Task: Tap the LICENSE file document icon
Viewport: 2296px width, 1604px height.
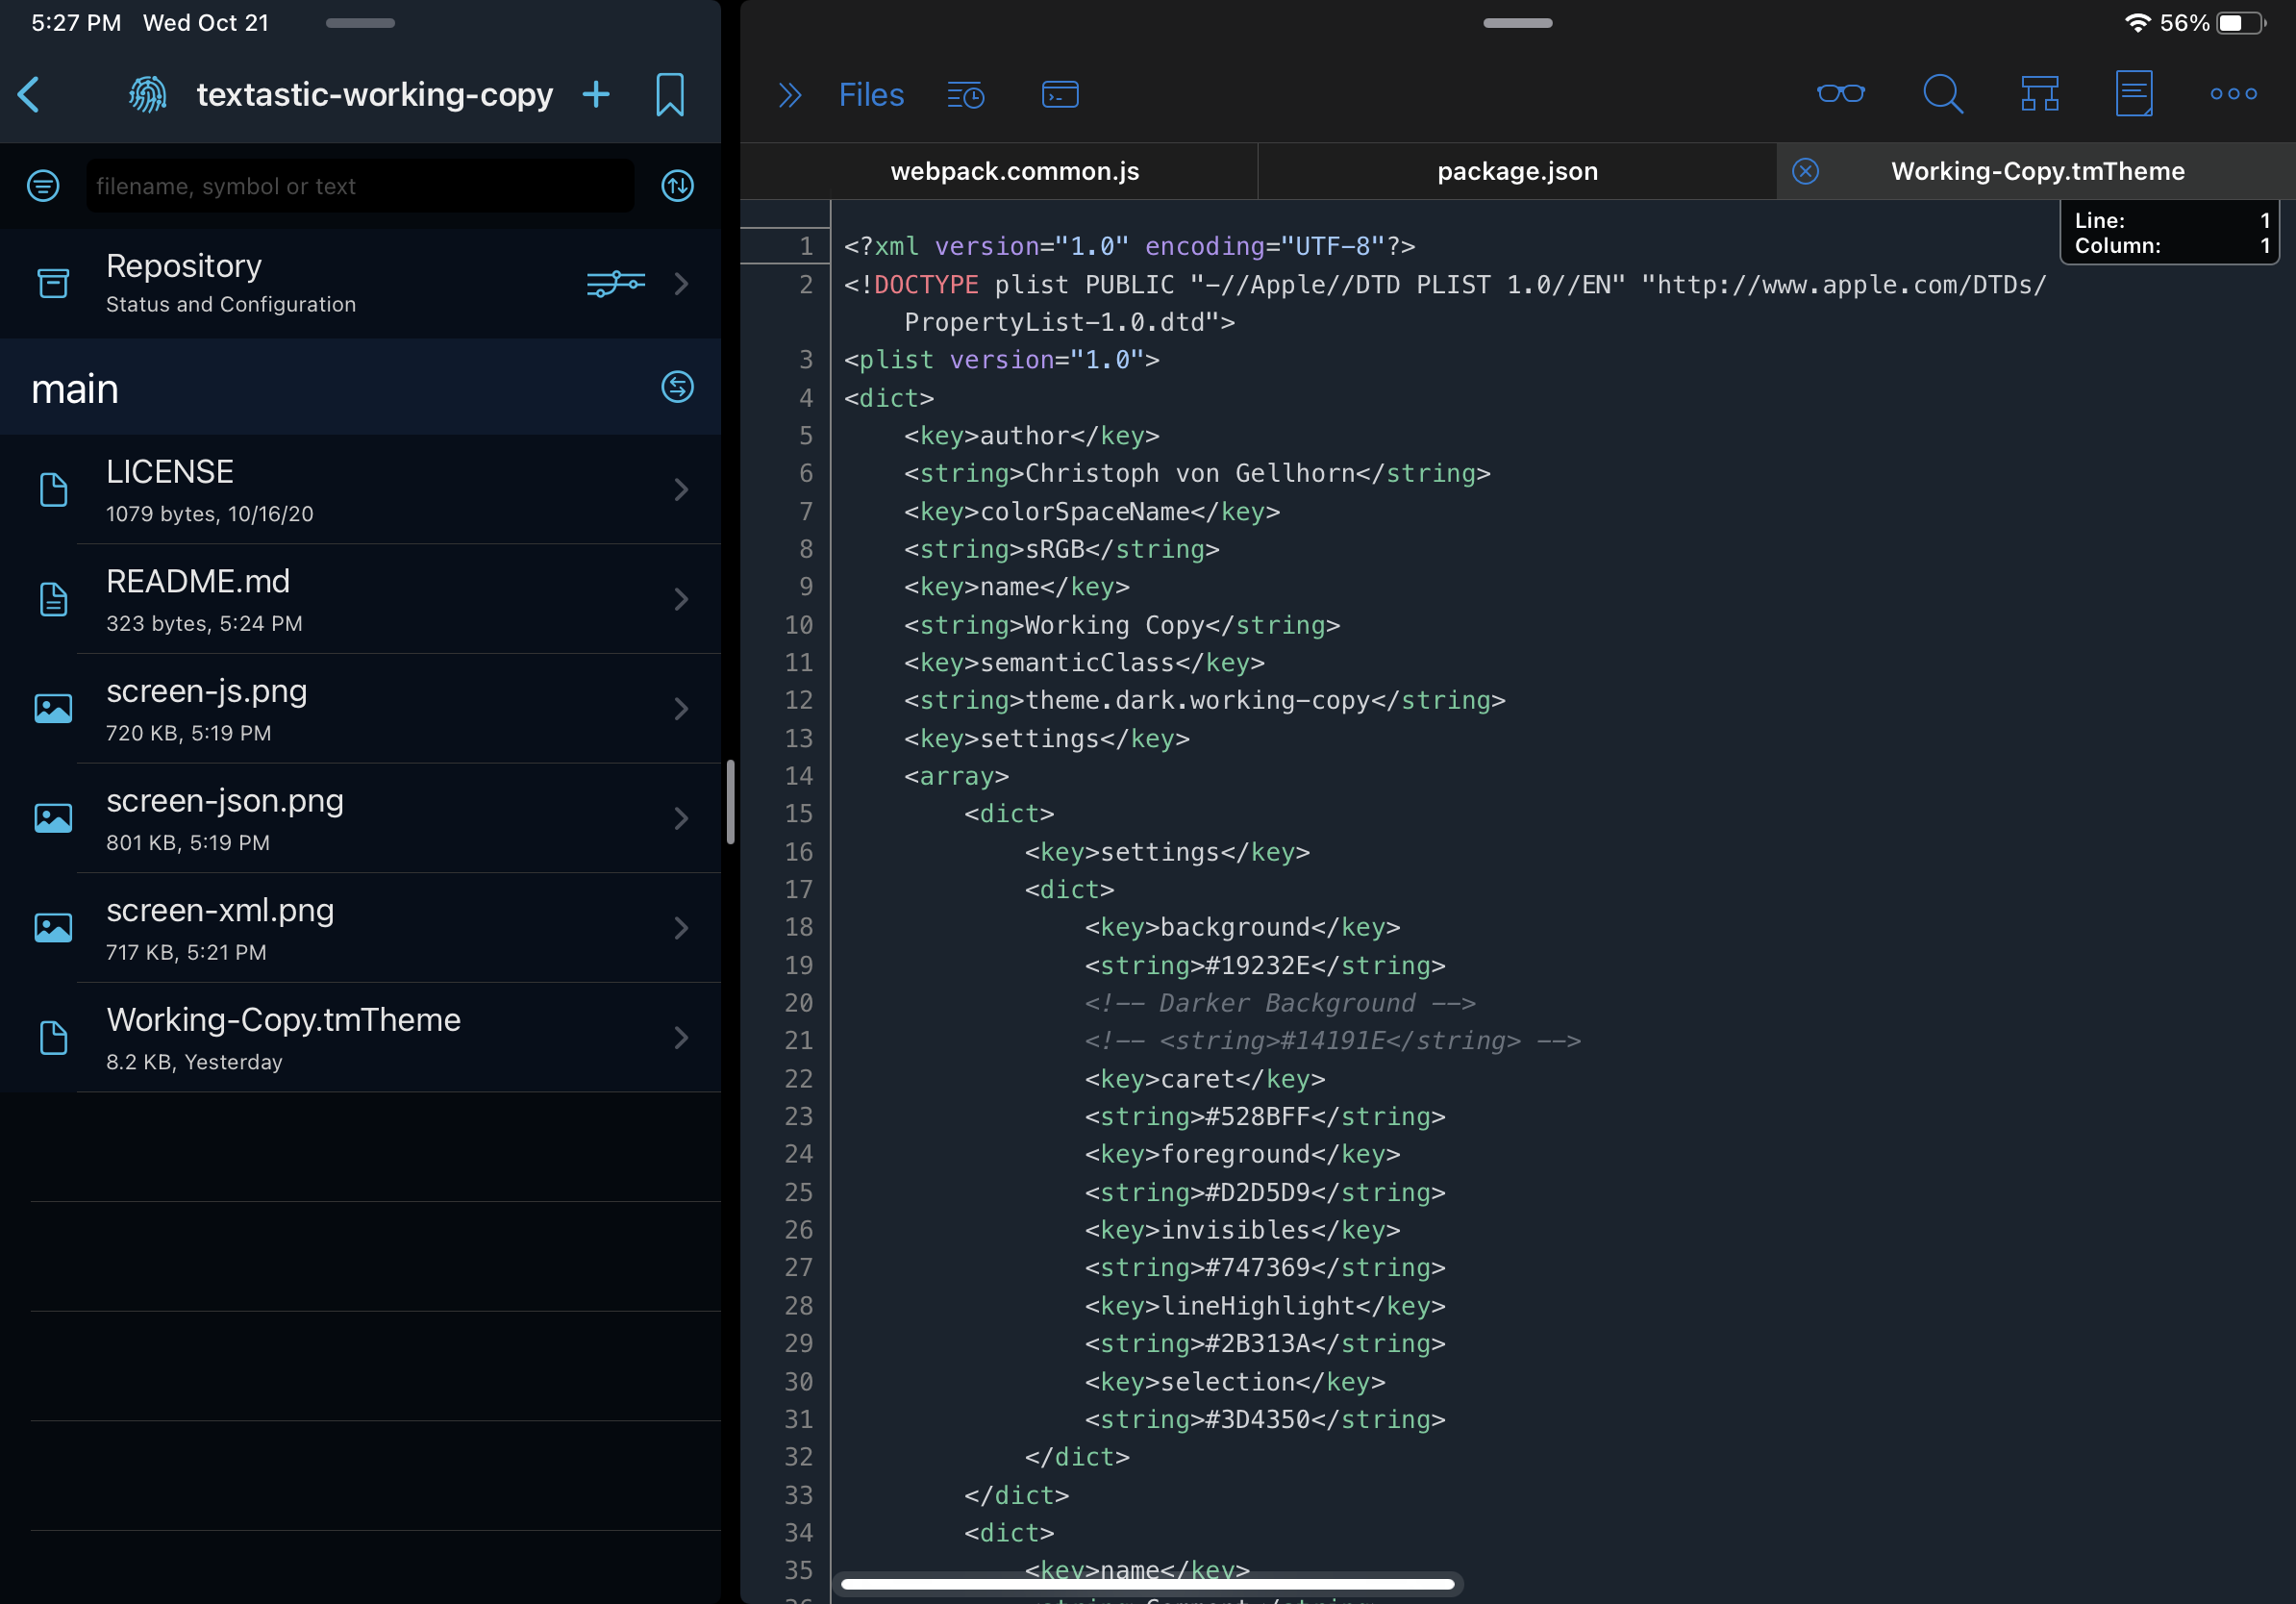Action: pos(53,490)
